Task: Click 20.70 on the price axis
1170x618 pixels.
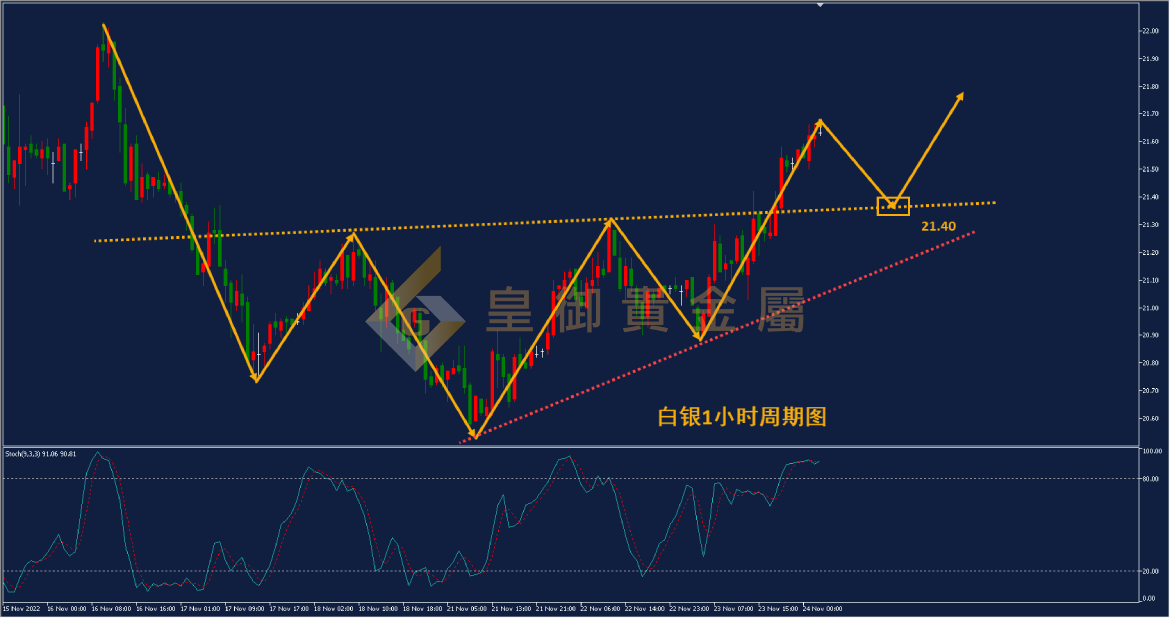Action: [x=1150, y=391]
